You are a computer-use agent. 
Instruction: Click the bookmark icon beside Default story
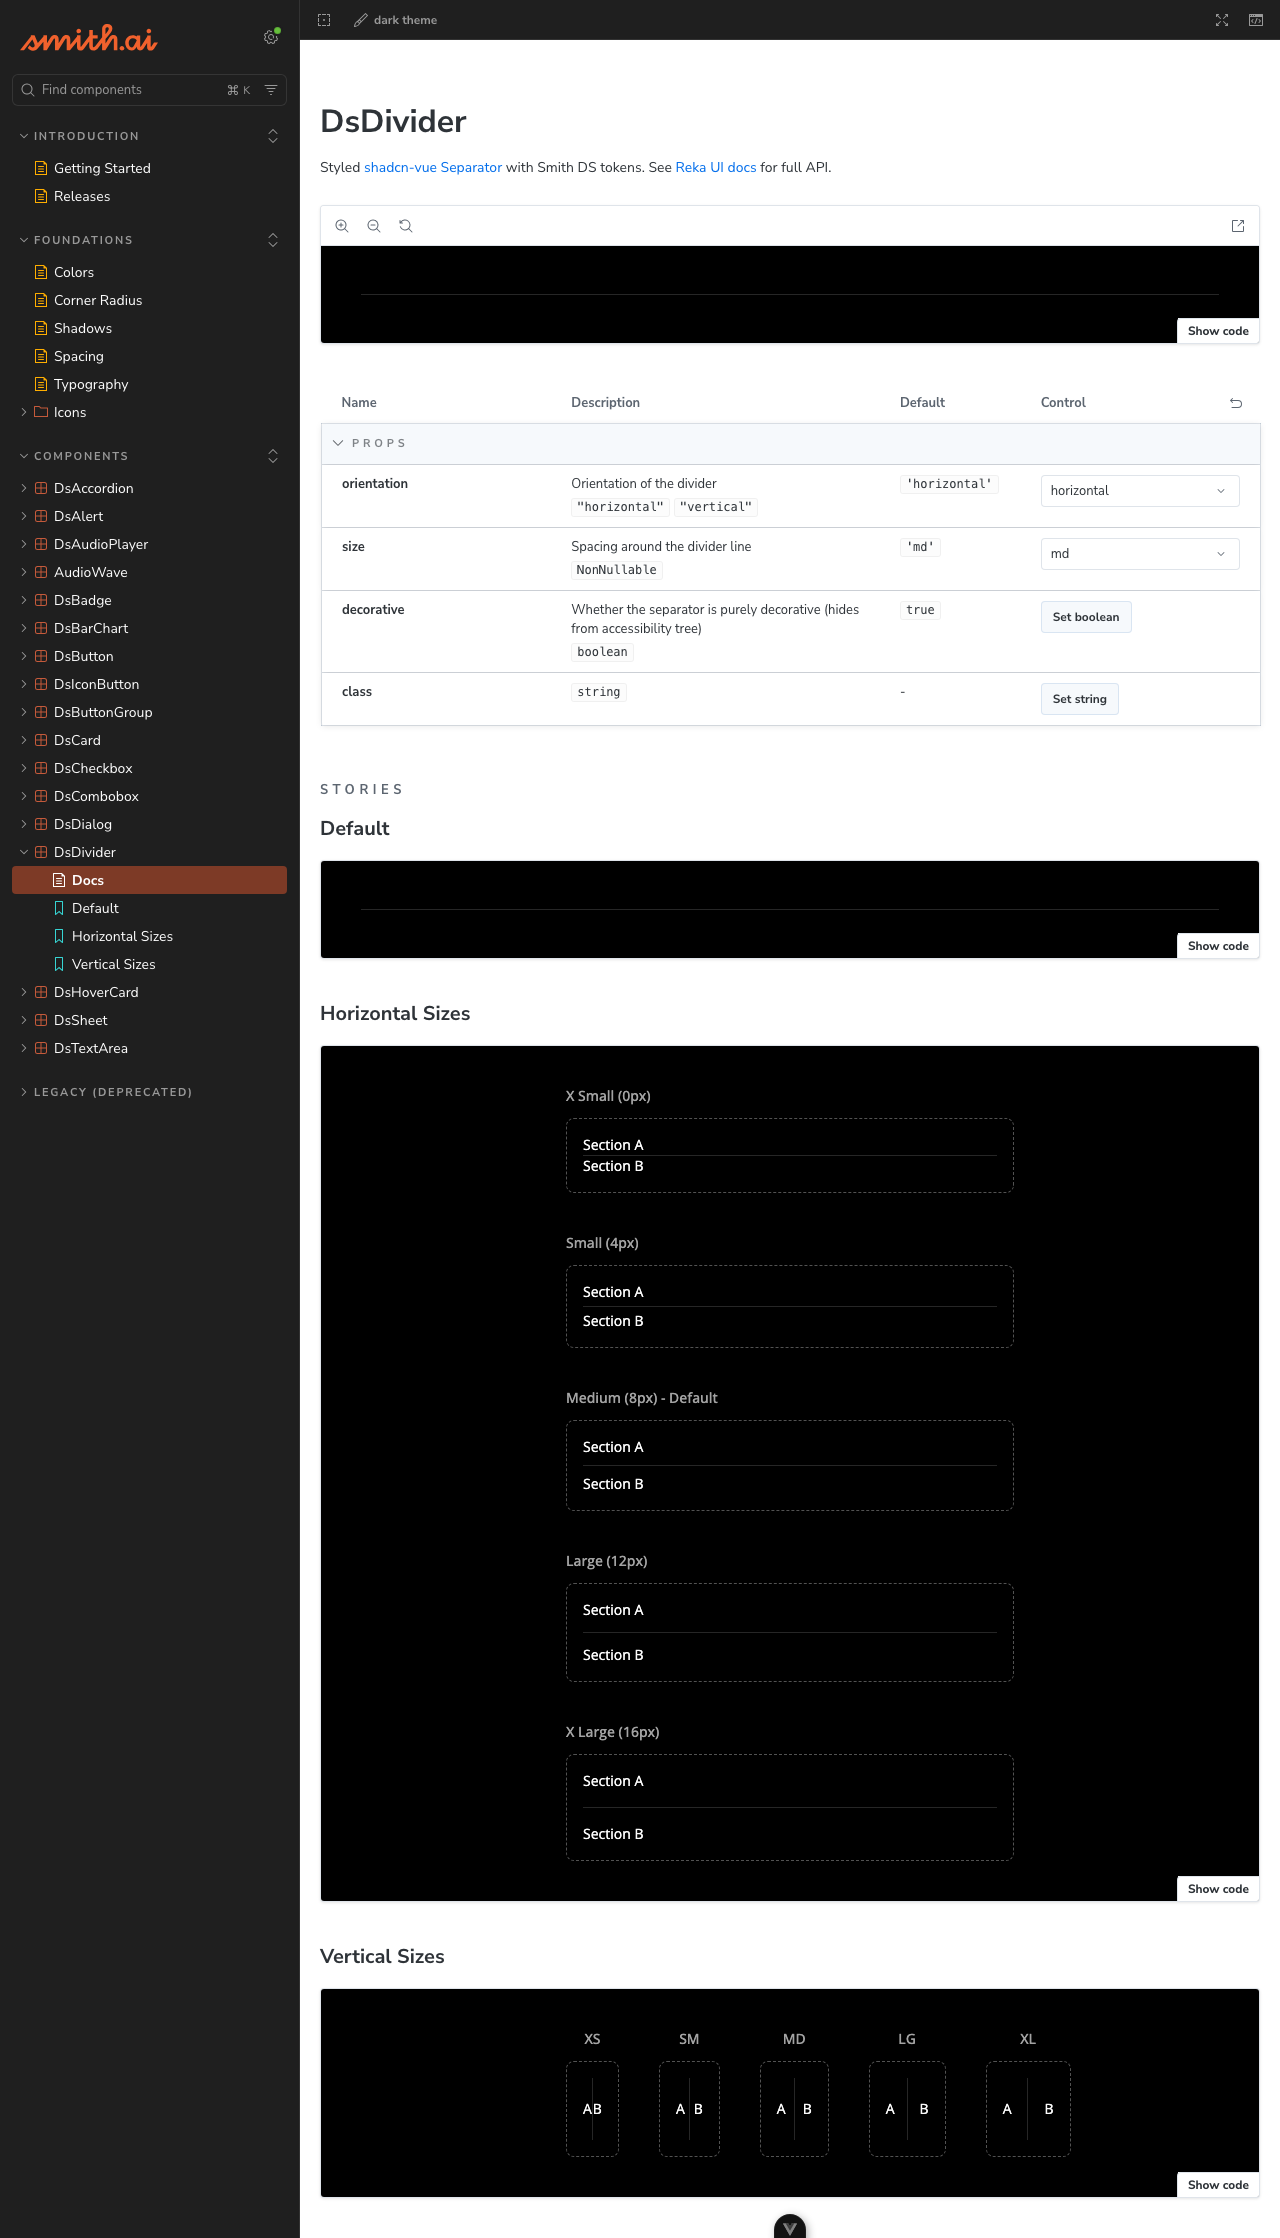point(59,908)
